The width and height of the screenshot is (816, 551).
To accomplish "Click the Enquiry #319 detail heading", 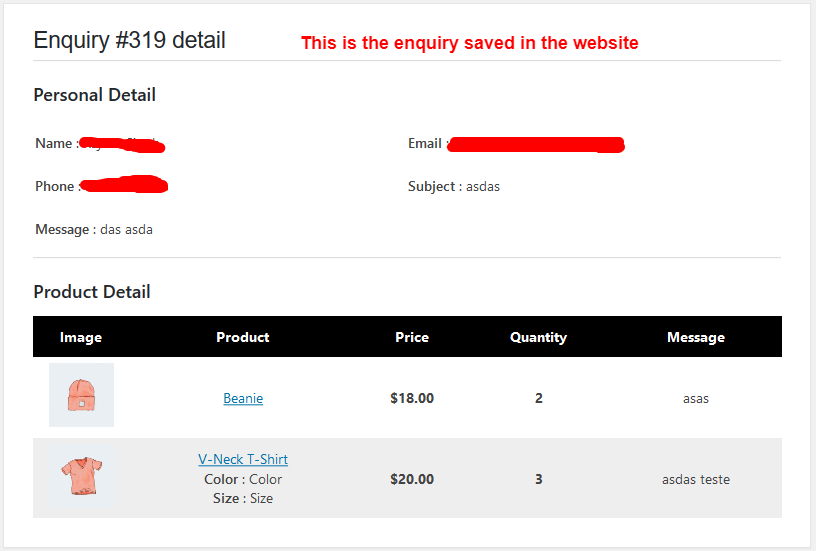I will pos(129,40).
